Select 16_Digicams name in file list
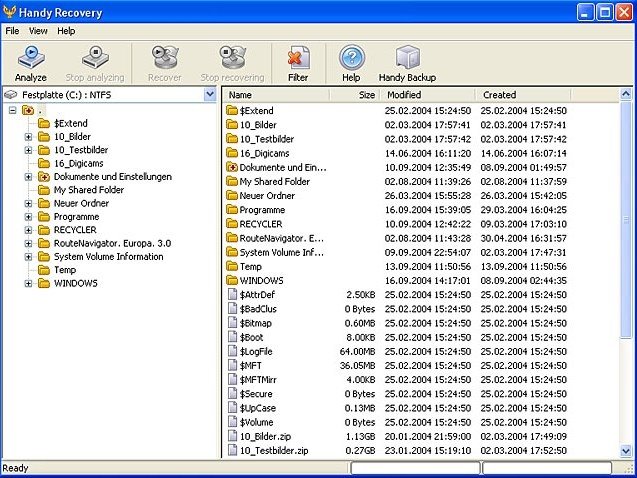The width and height of the screenshot is (637, 478). coord(264,153)
